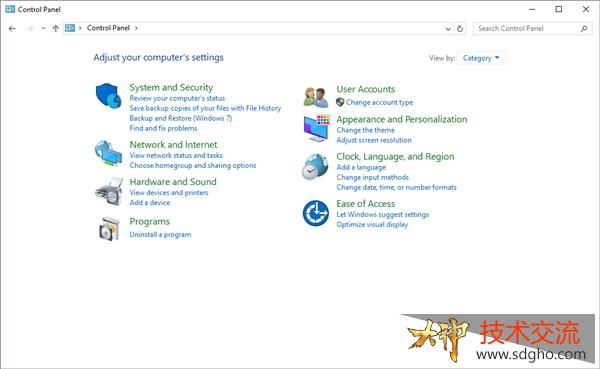Click the Control Panel icon in address bar
Viewport: 600px width, 369px height.
click(x=70, y=28)
